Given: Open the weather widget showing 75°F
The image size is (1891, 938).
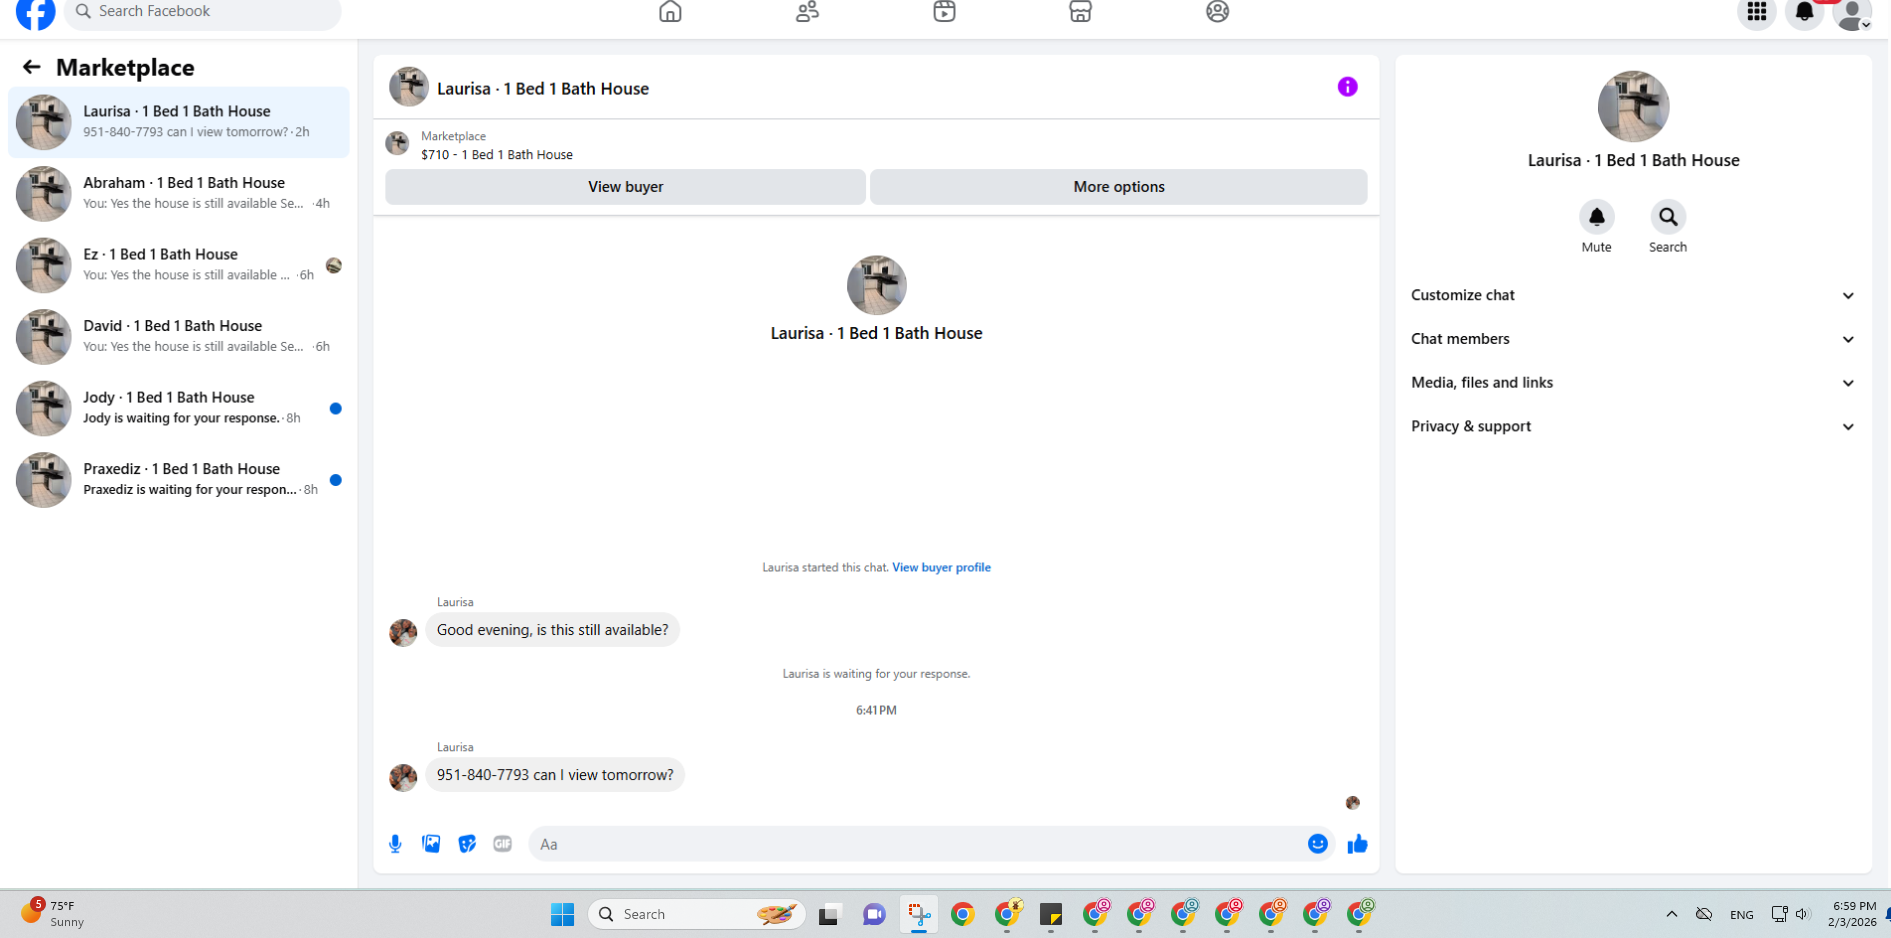Looking at the screenshot, I should 55,913.
